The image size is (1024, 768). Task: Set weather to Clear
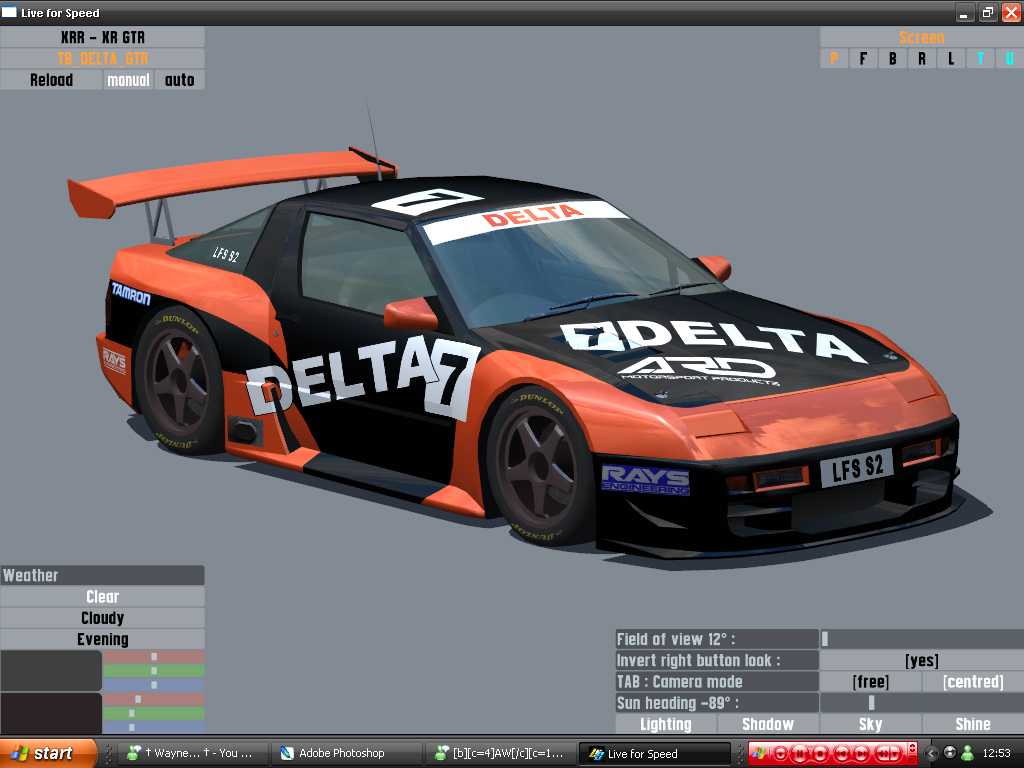[103, 596]
